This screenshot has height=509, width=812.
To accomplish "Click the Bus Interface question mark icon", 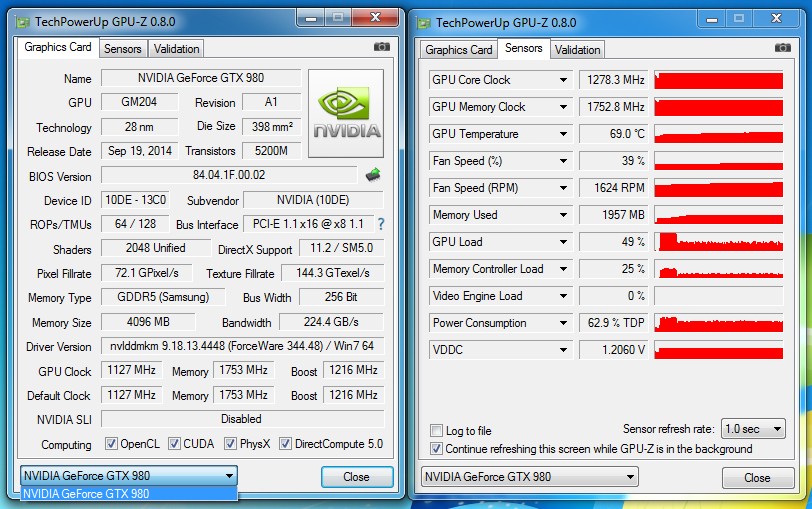I will tap(381, 224).
